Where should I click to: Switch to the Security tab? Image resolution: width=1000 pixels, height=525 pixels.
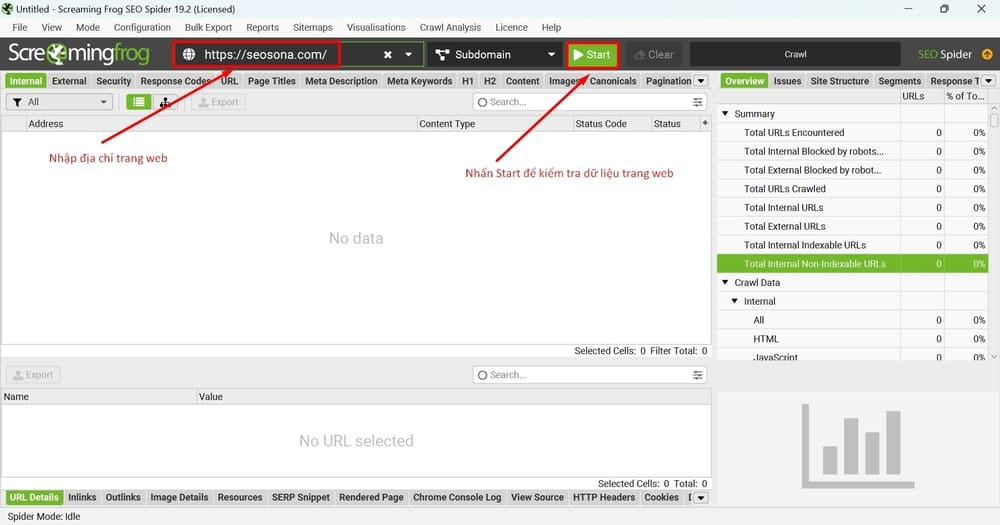pyautogui.click(x=114, y=81)
